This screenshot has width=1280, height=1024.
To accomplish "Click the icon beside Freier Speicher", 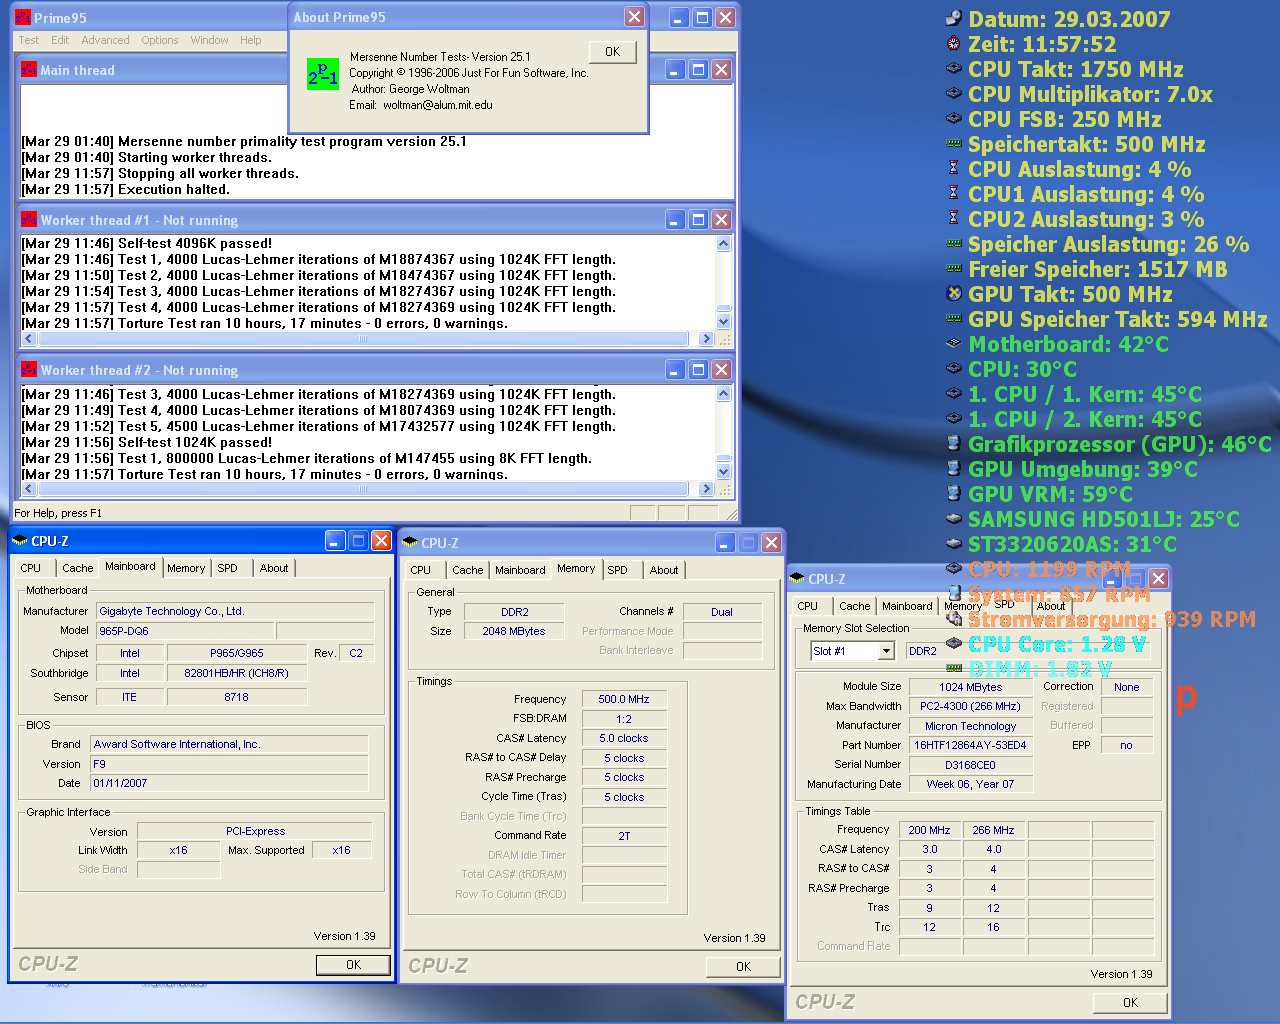I will (x=953, y=268).
